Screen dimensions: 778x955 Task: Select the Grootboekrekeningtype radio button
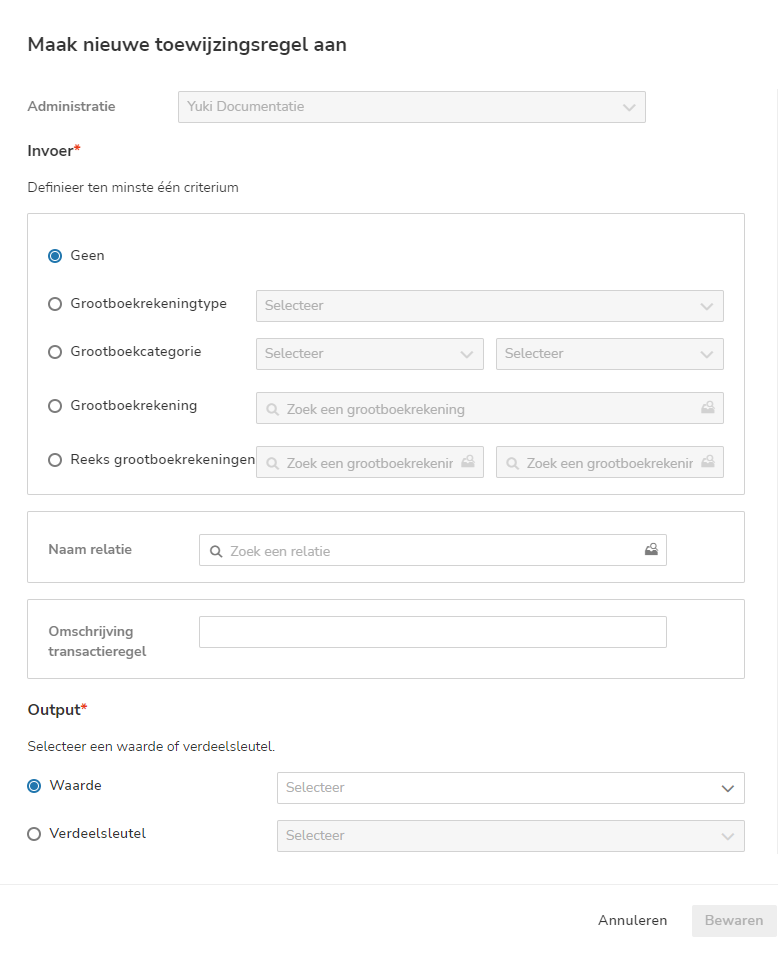click(55, 304)
